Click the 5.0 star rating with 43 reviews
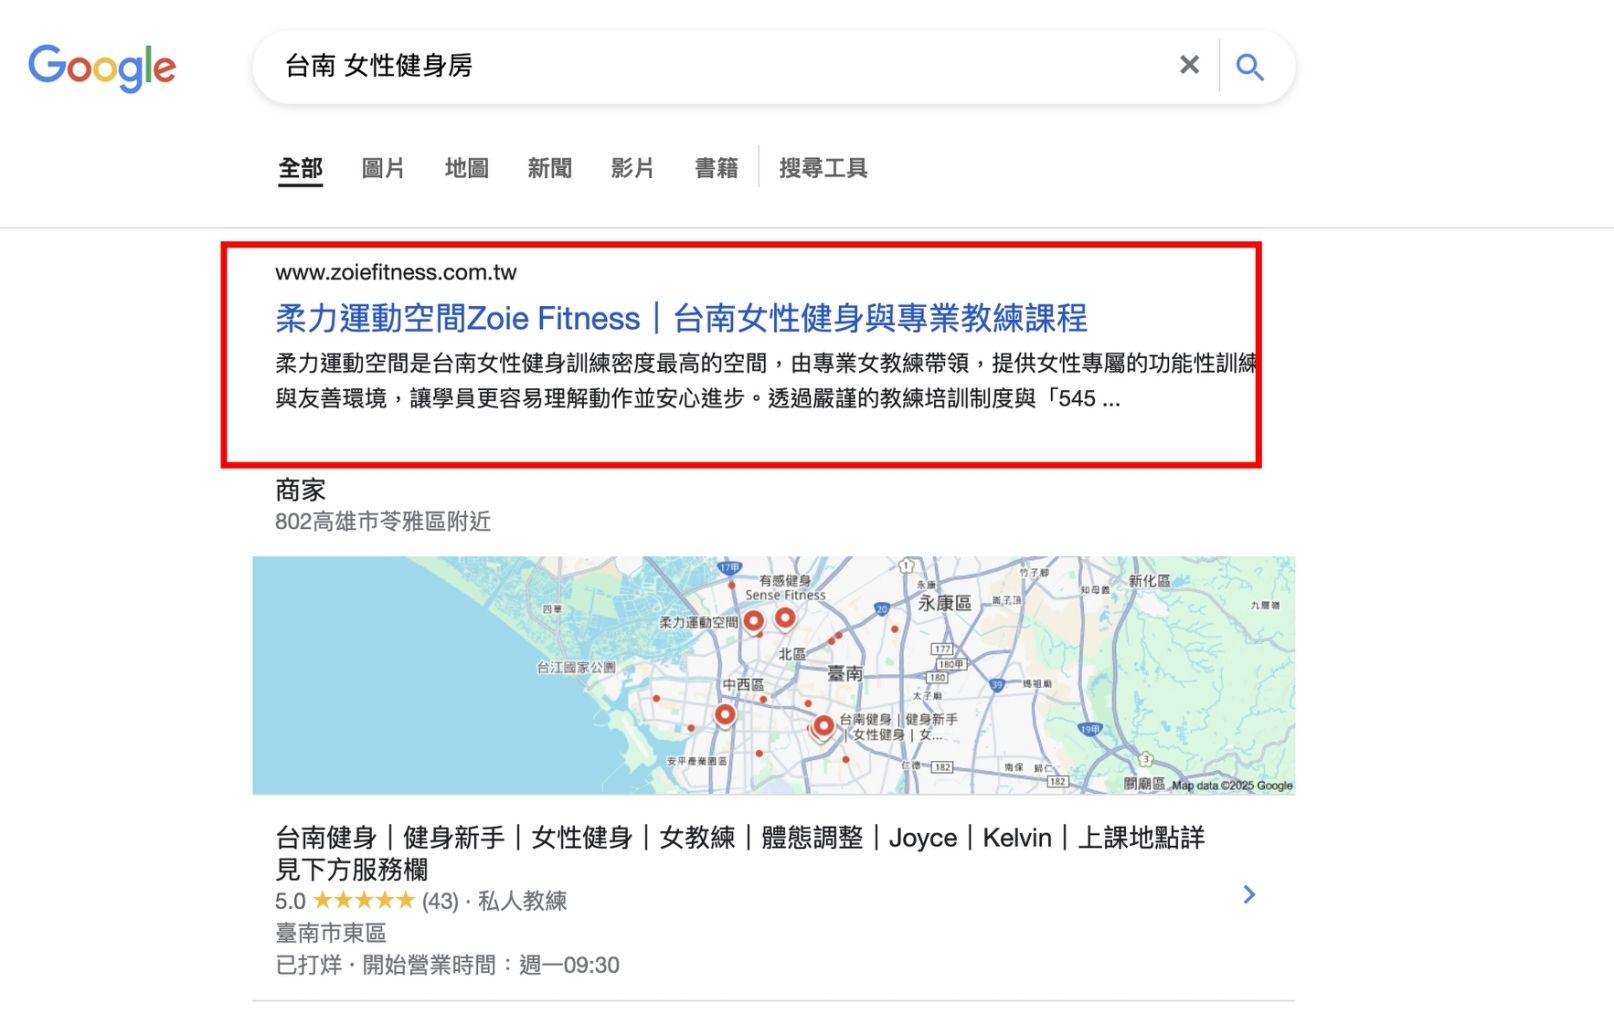This screenshot has height=1014, width=1614. click(x=367, y=901)
